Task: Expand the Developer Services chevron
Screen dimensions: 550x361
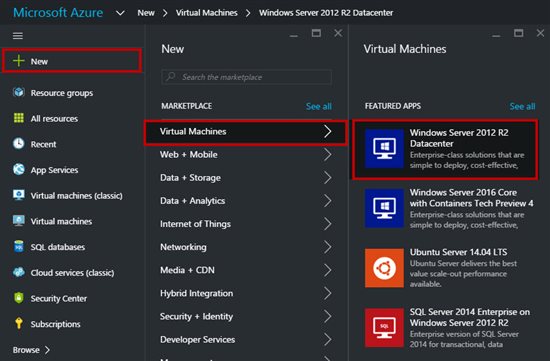Action: (328, 340)
